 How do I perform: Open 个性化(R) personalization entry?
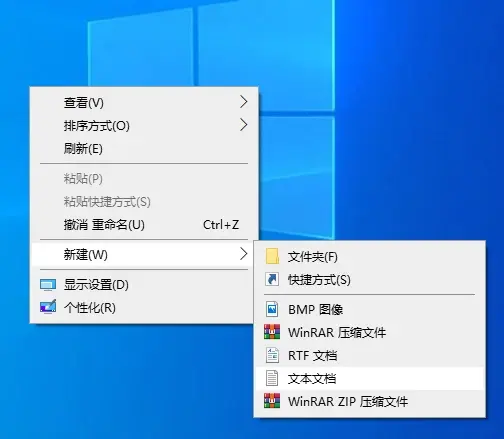tap(144, 307)
